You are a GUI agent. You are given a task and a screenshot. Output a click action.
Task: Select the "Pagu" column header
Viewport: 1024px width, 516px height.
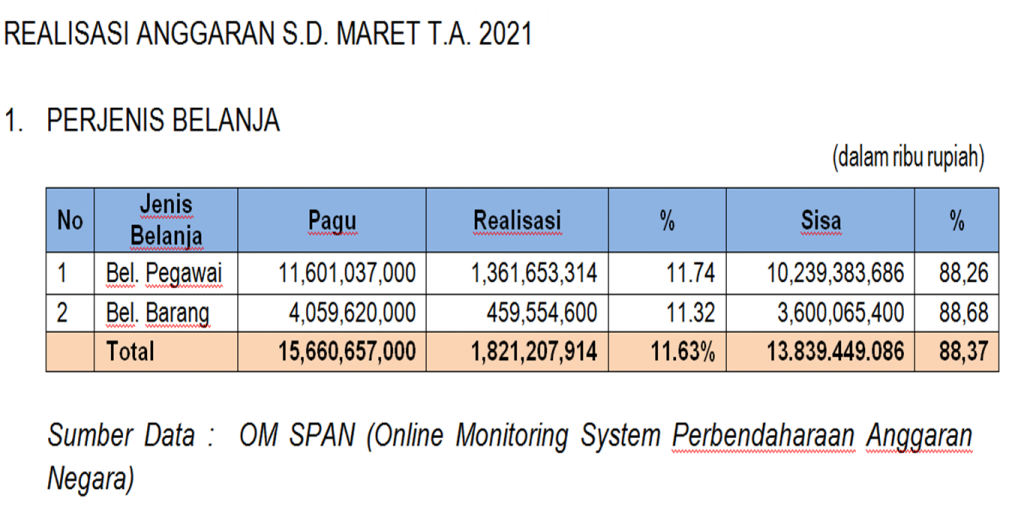[332, 220]
